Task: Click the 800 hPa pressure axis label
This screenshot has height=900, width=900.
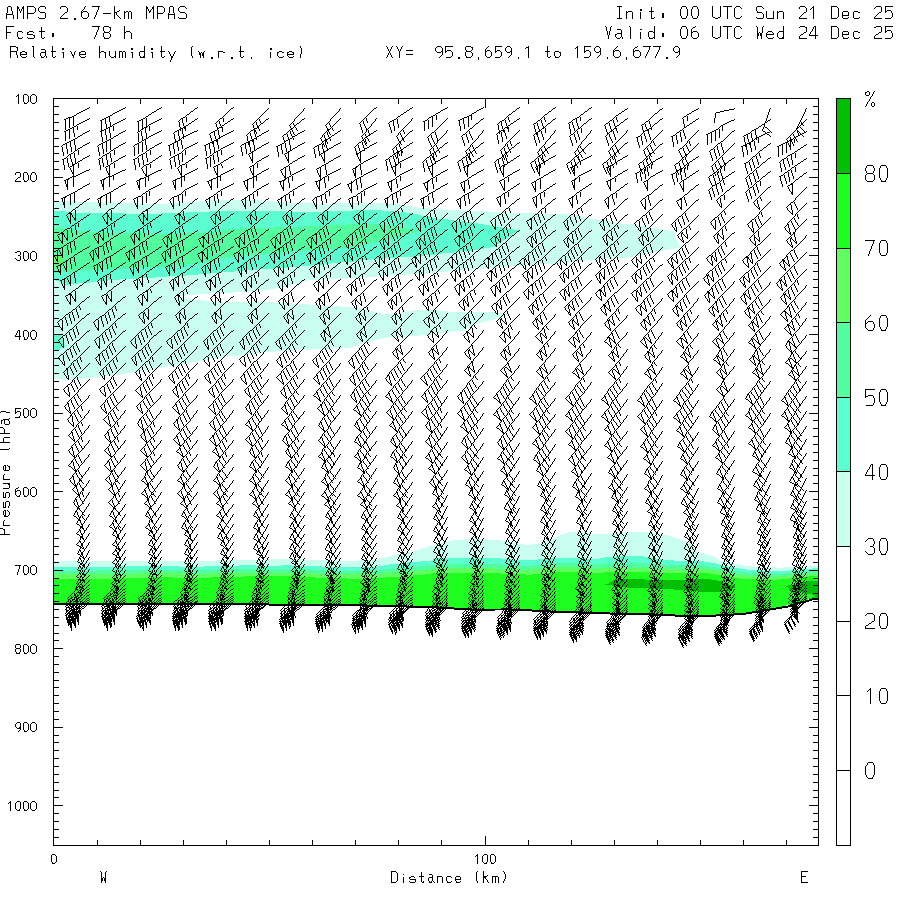Action: click(x=26, y=649)
